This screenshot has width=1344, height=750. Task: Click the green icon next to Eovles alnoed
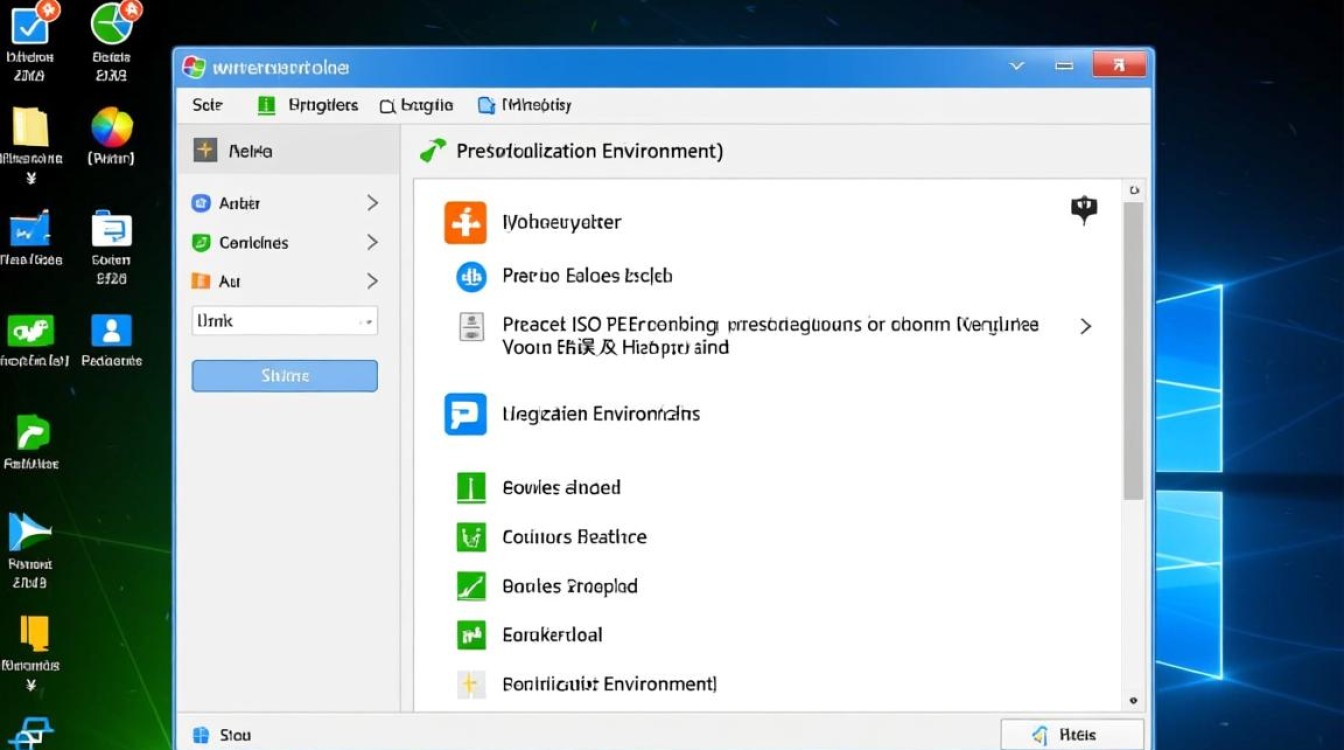pos(470,488)
